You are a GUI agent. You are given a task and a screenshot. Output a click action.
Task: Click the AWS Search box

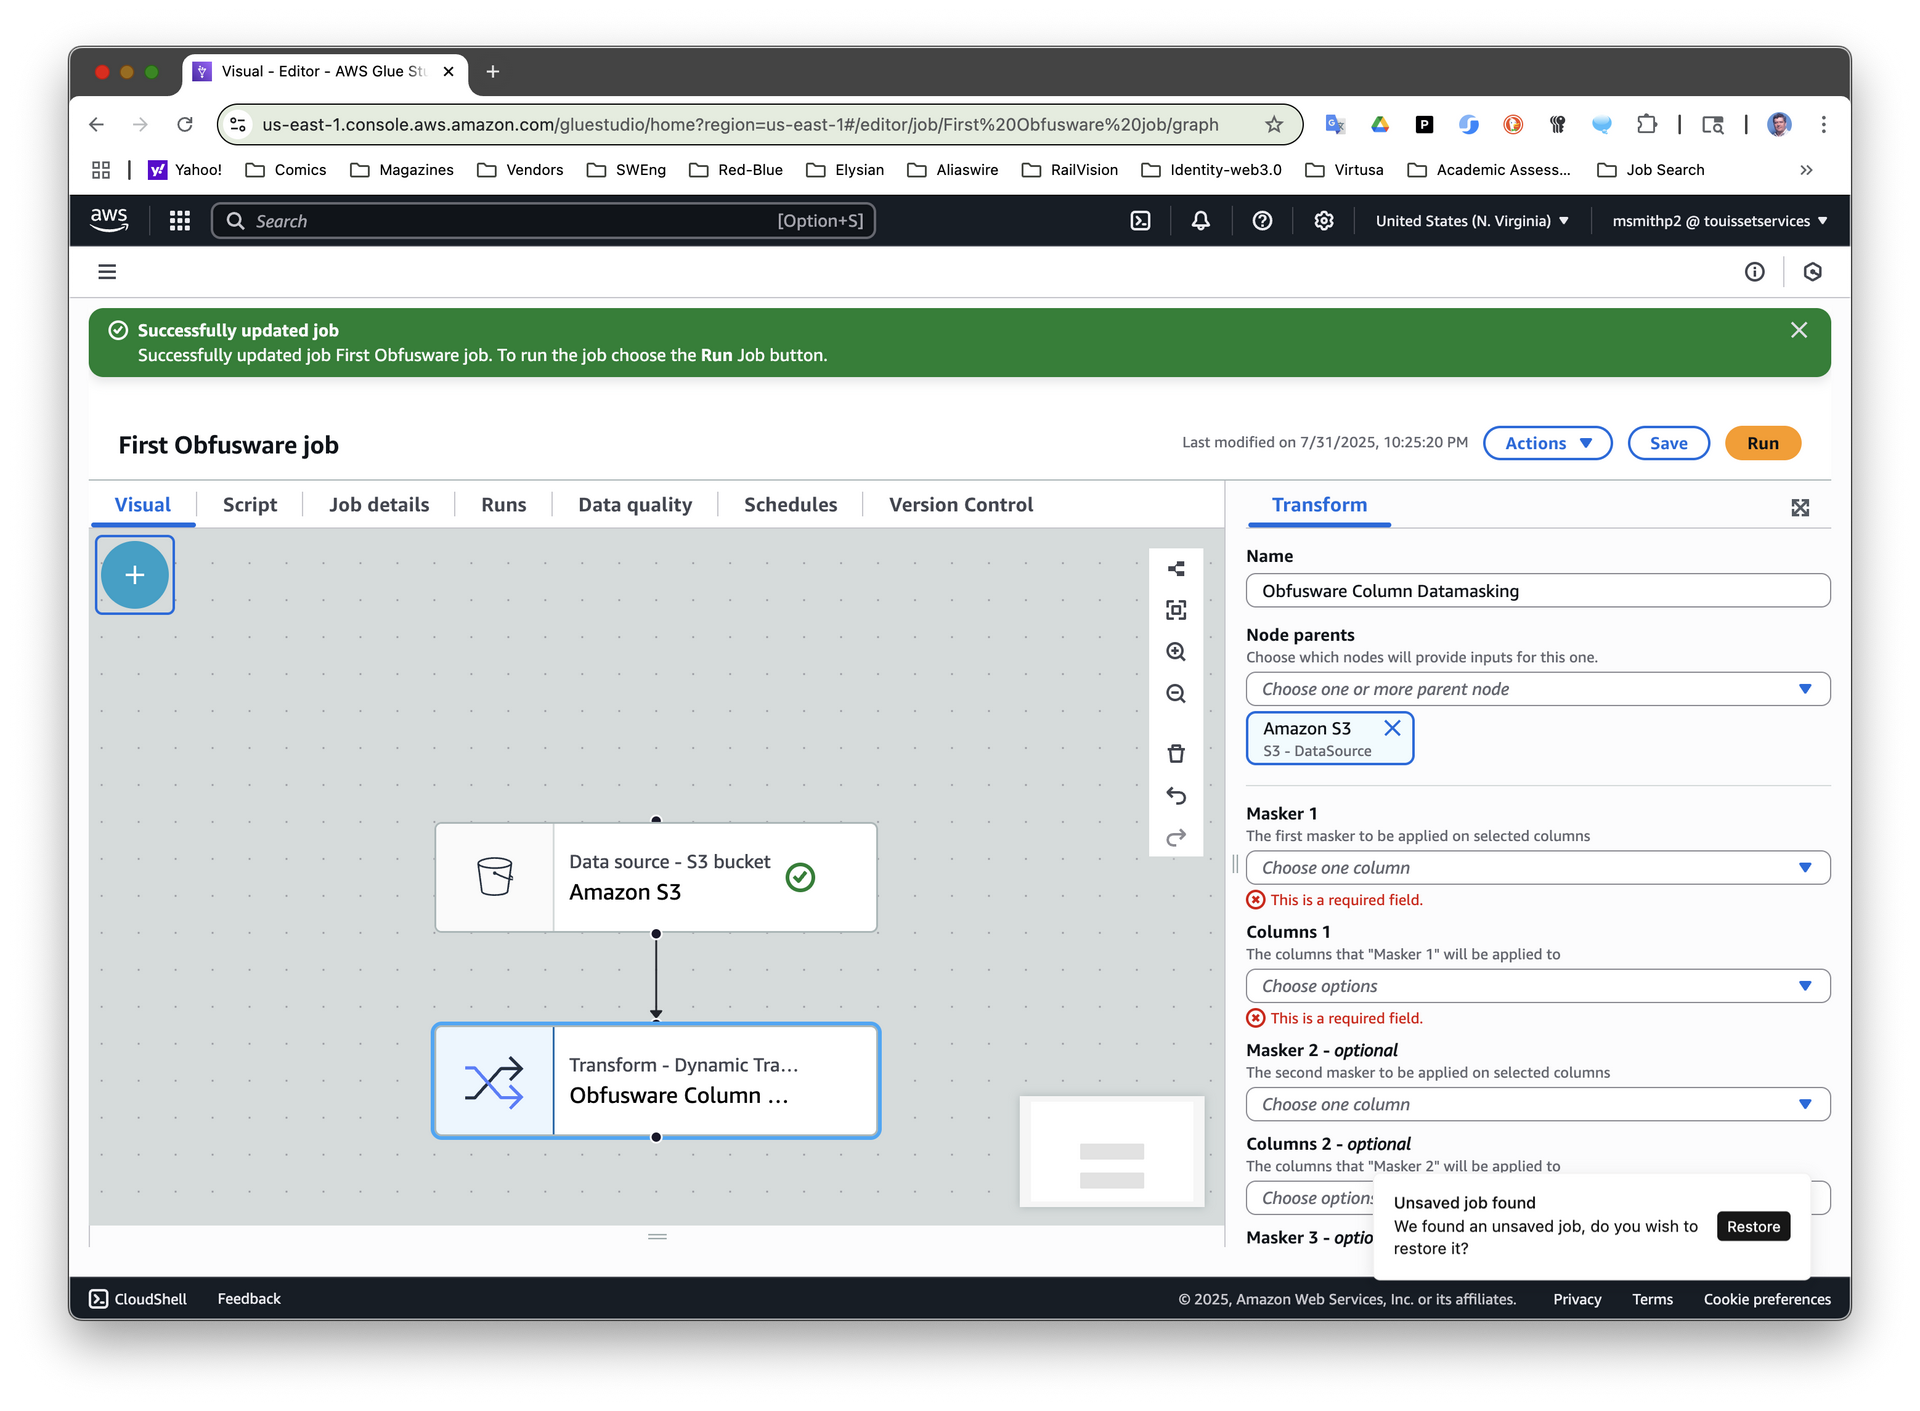(x=543, y=221)
